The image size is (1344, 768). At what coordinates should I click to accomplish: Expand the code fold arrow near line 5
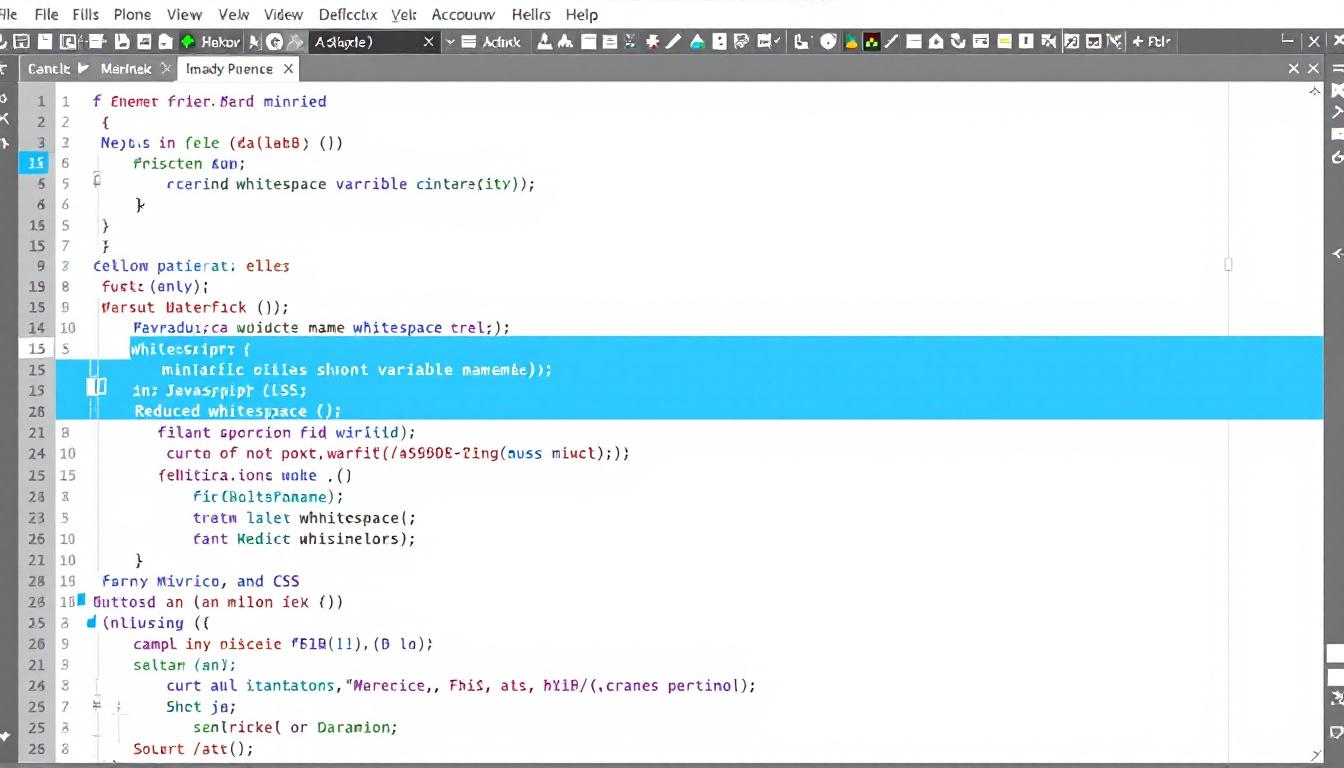[97, 180]
